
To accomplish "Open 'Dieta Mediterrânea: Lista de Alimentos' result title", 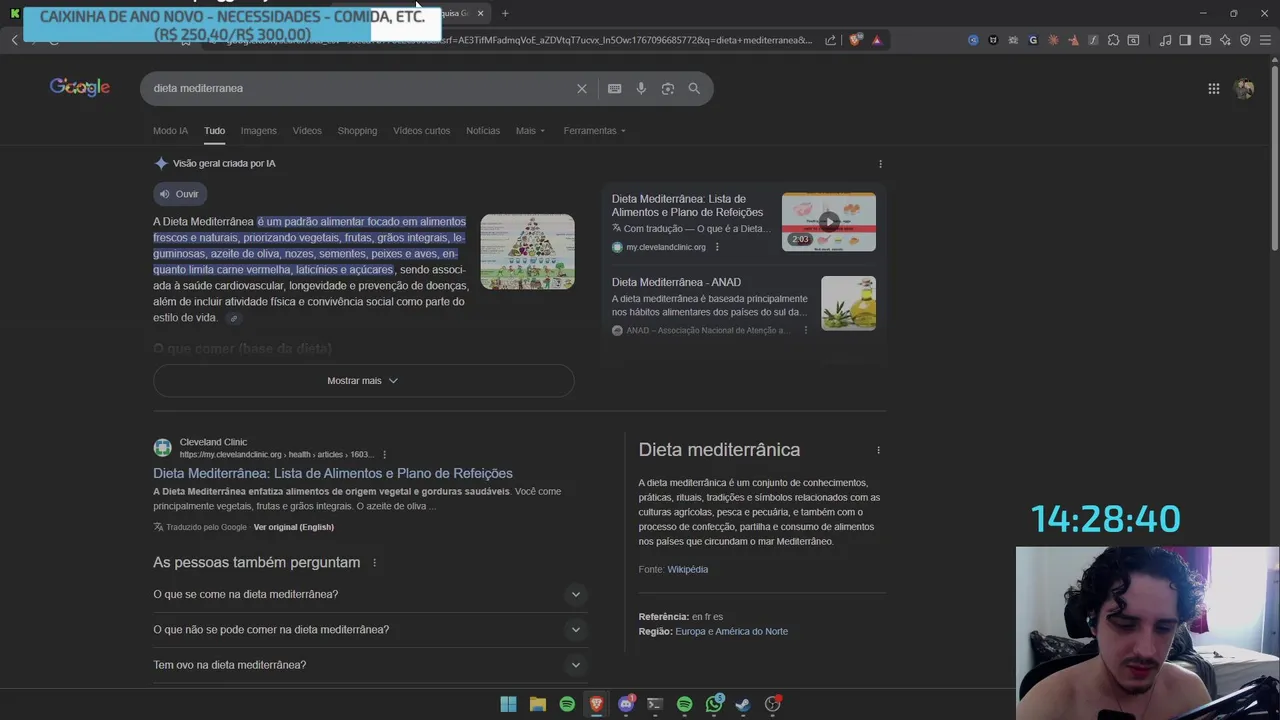I will tap(333, 474).
